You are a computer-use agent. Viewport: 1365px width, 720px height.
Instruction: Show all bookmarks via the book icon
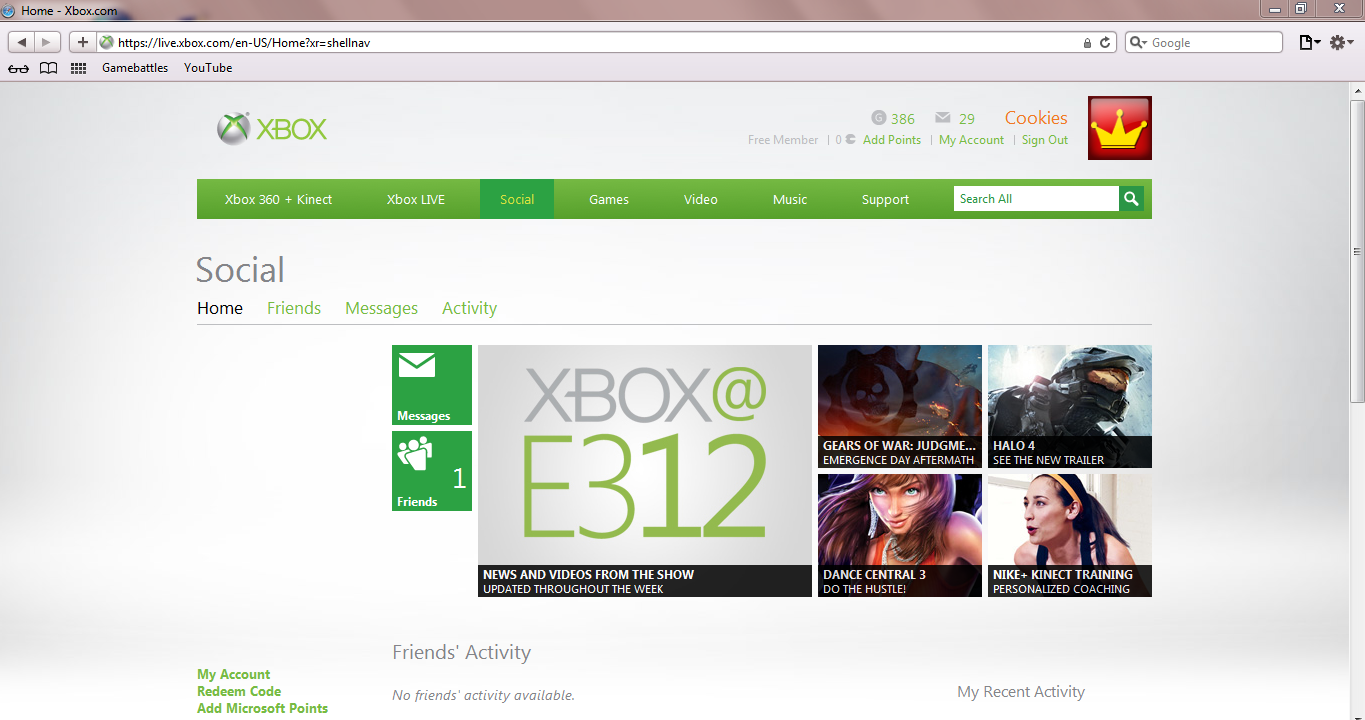[48, 68]
